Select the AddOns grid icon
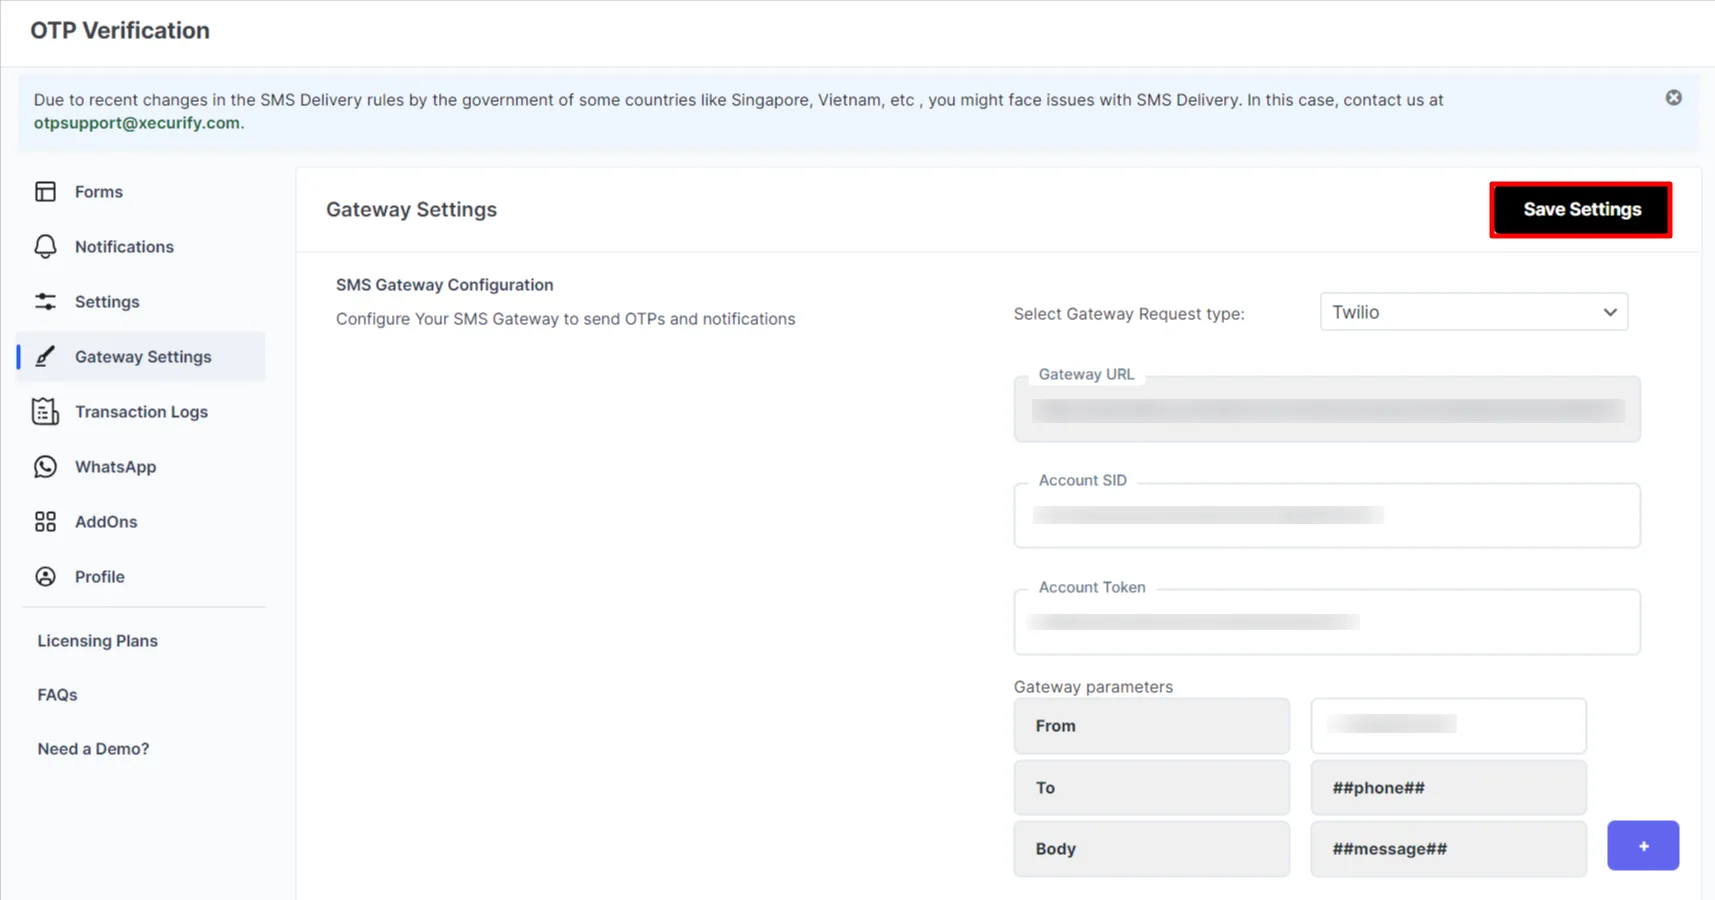1715x900 pixels. tap(46, 521)
